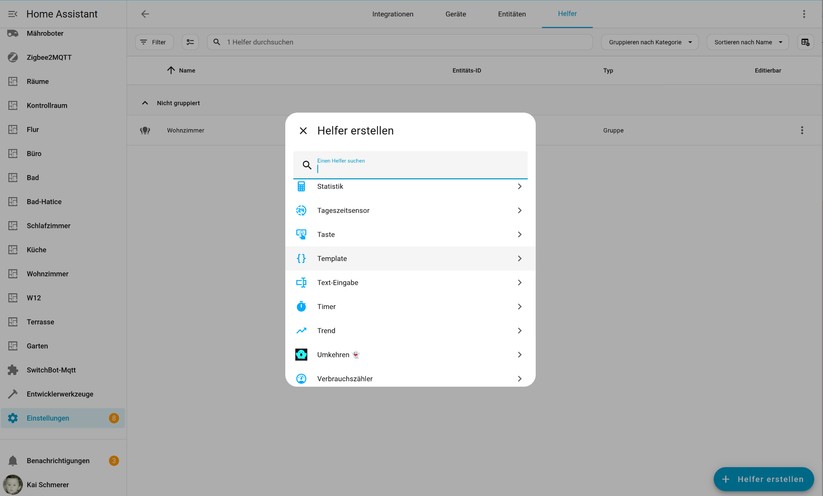Collapse the Nicht gruppiert section

pos(145,103)
